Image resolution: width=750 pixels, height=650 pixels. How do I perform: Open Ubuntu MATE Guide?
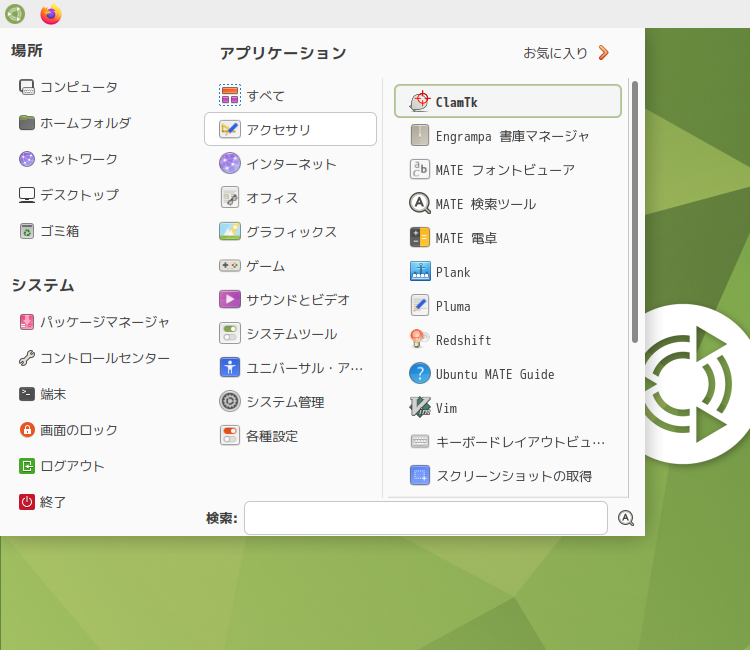508,374
